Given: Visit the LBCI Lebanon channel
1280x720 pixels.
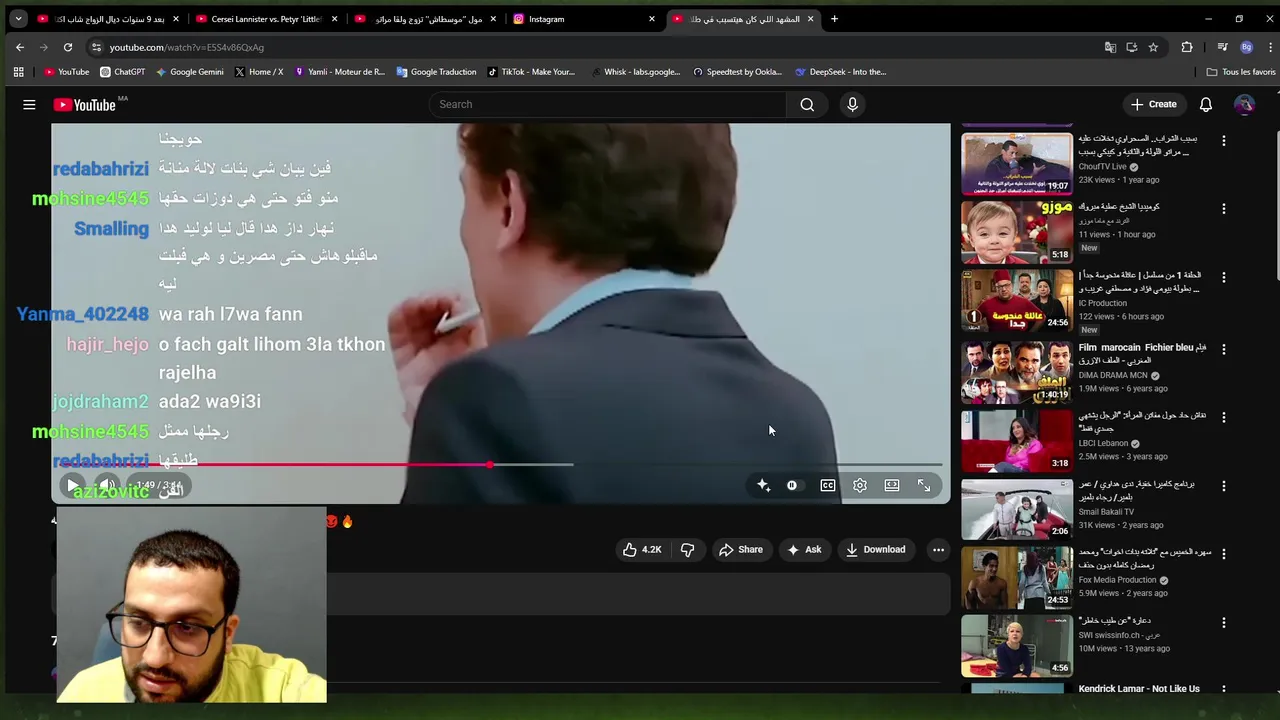Looking at the screenshot, I should click(x=1103, y=443).
